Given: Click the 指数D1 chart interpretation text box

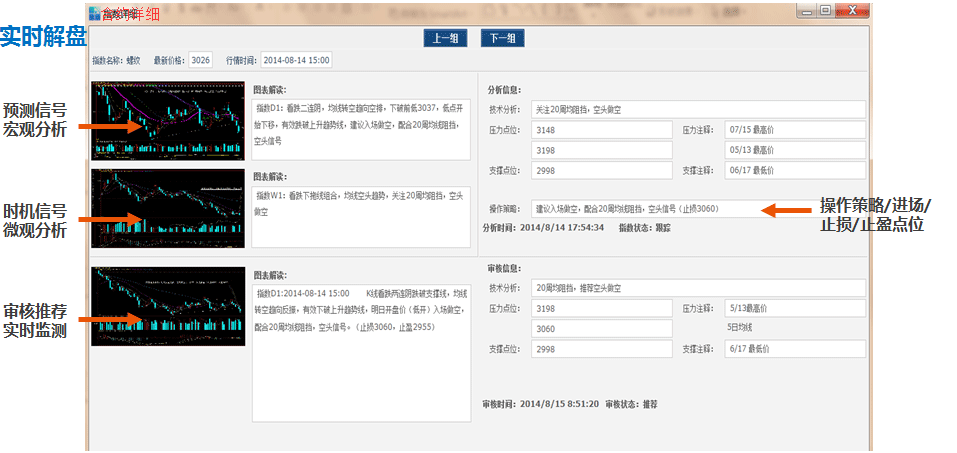Looking at the screenshot, I should coord(361,129).
